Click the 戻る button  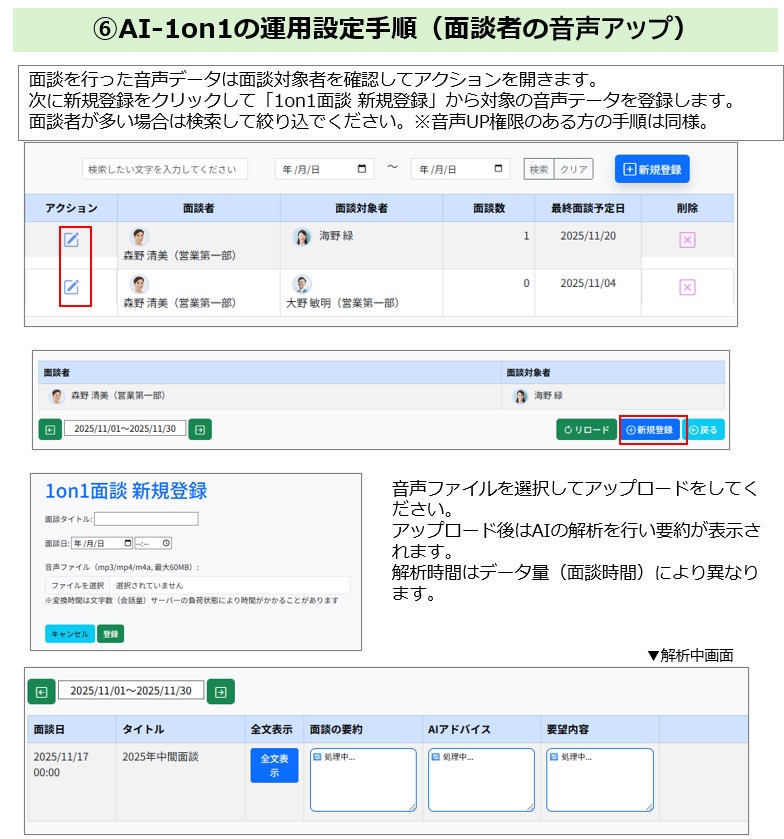click(704, 430)
